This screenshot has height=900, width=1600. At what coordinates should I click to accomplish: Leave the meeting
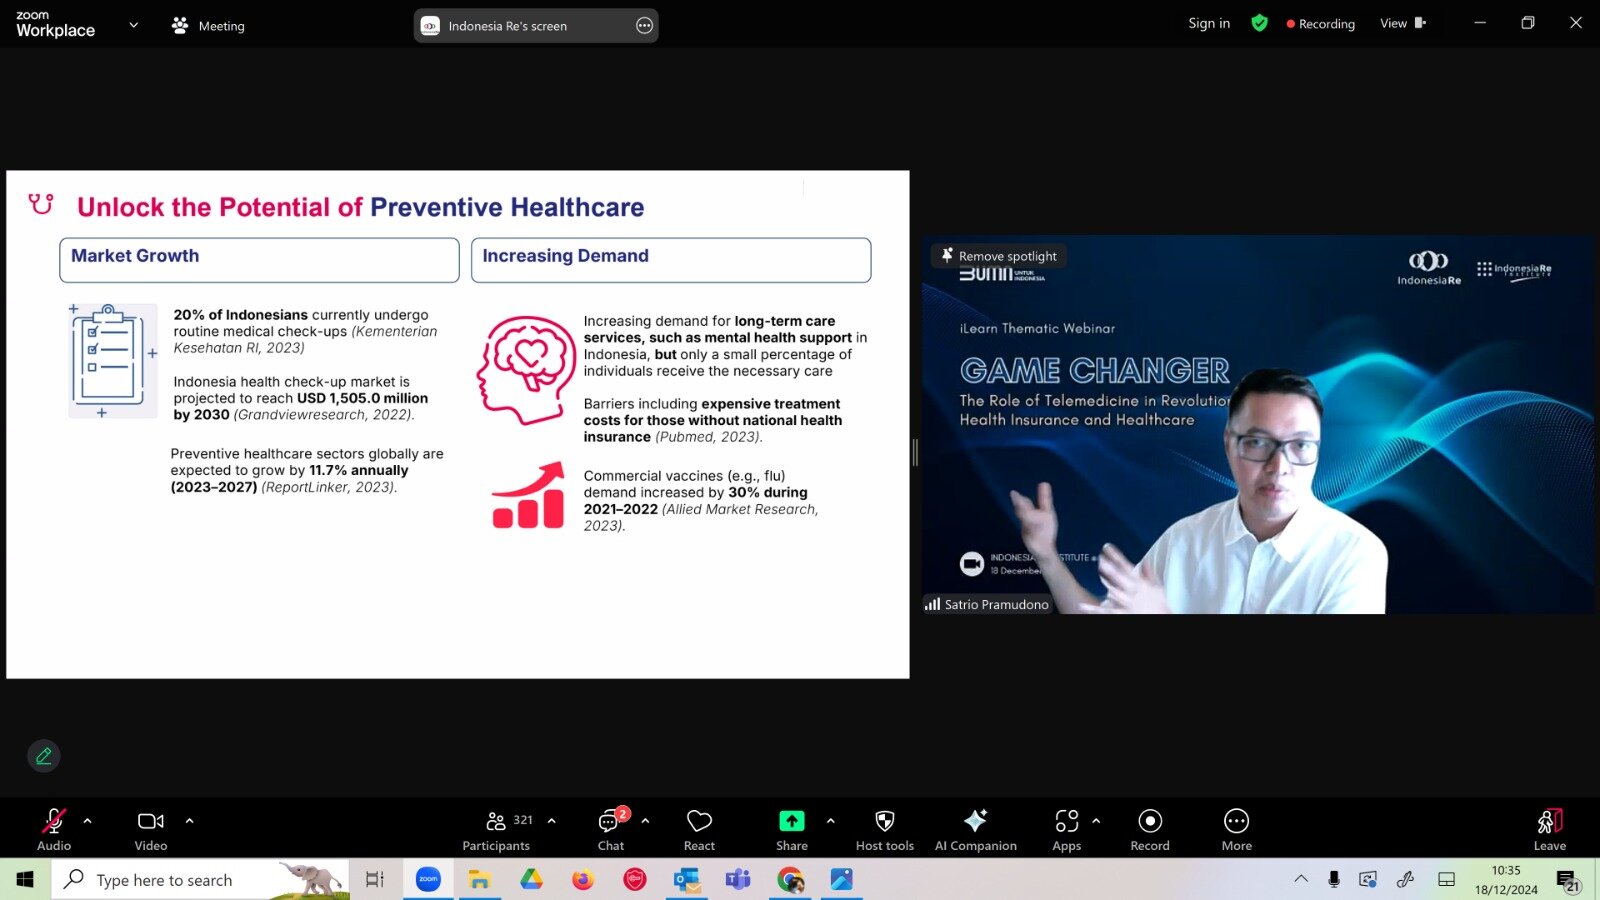pyautogui.click(x=1550, y=829)
